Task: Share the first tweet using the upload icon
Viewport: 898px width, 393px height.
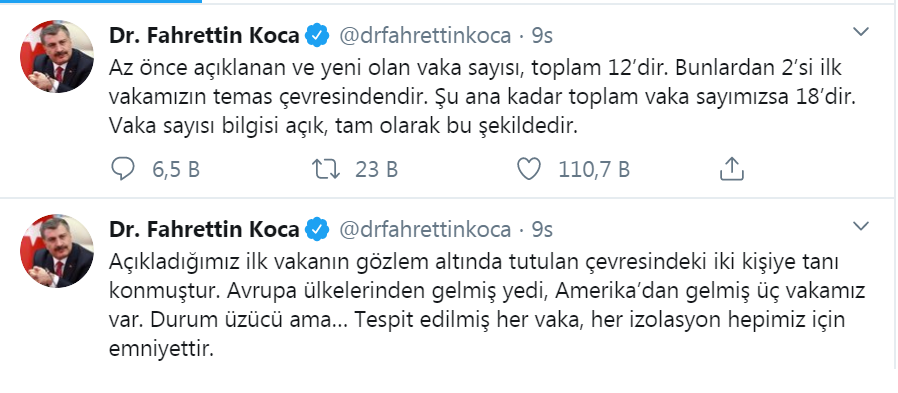Action: [x=731, y=169]
